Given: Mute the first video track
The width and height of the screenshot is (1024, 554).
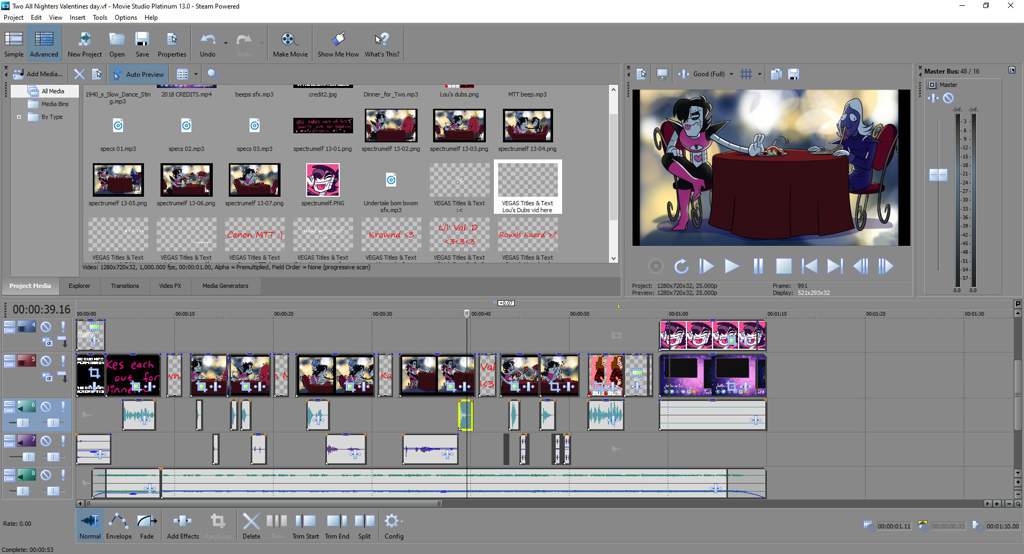Looking at the screenshot, I should pyautogui.click(x=46, y=327).
